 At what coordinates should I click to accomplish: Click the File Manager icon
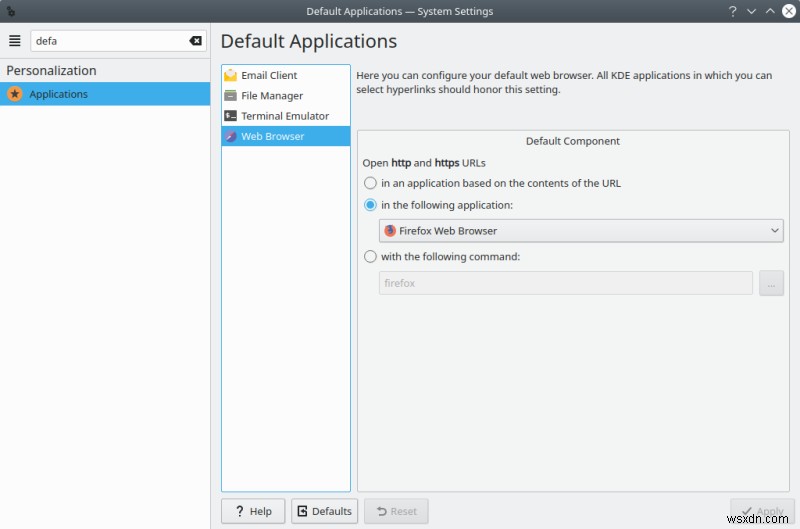(231, 95)
